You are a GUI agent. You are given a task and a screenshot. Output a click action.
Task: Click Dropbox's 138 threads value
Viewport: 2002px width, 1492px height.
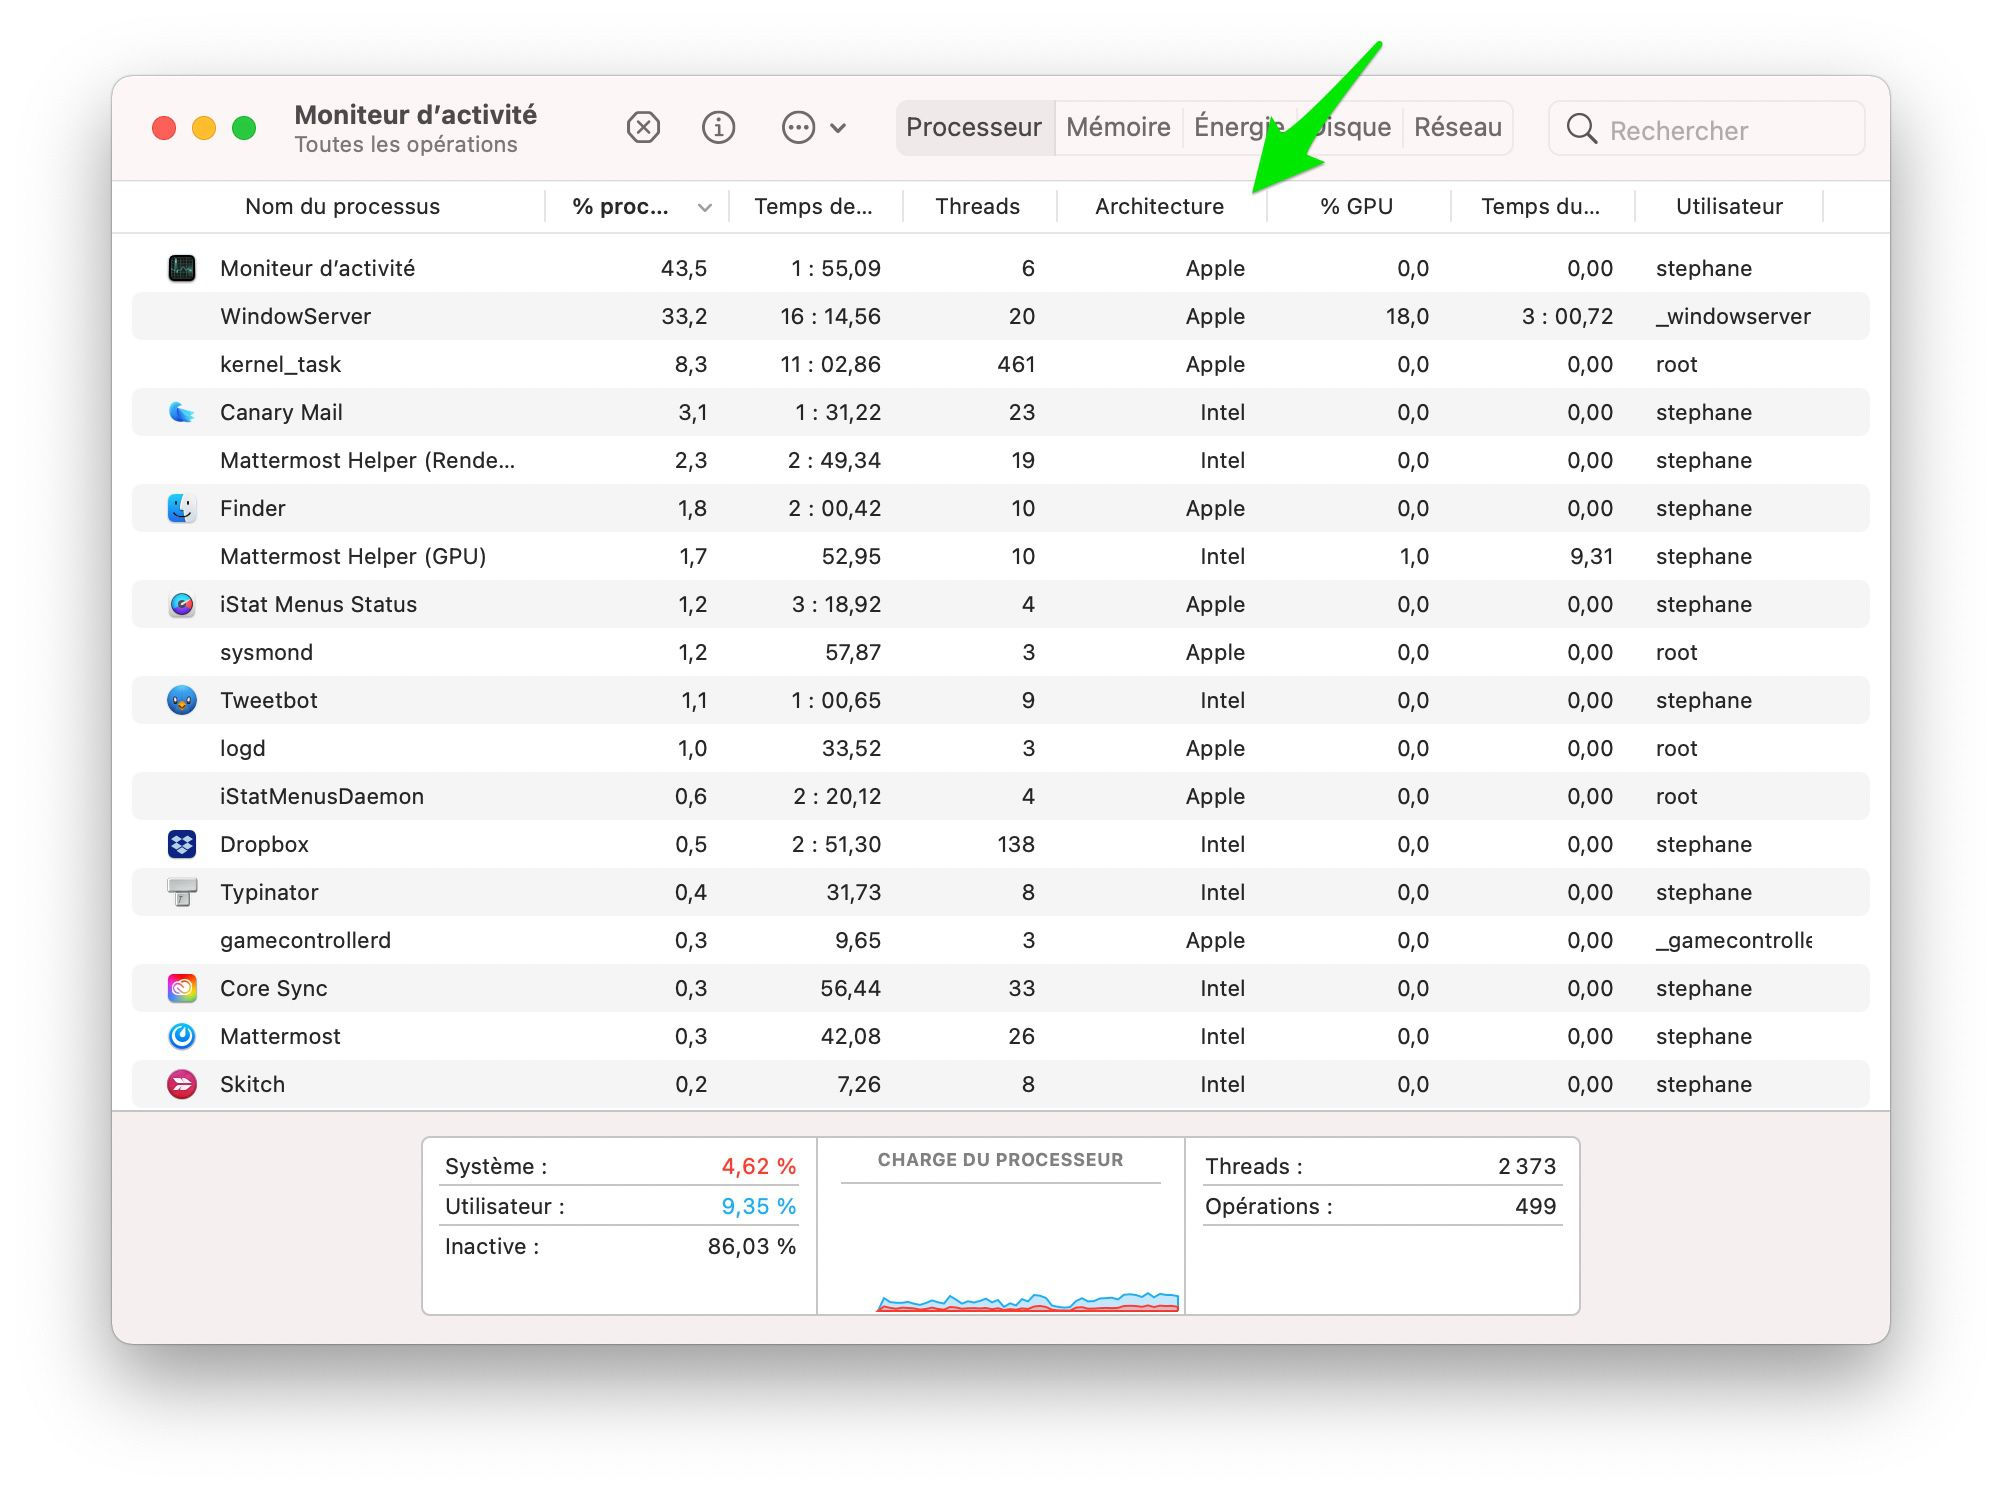[x=1016, y=844]
